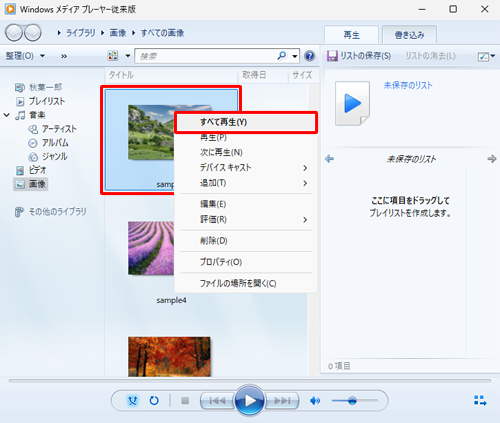Screen dimensions: 500x423
Task: Click the リストの保存 floppy disk icon
Action: [332, 56]
